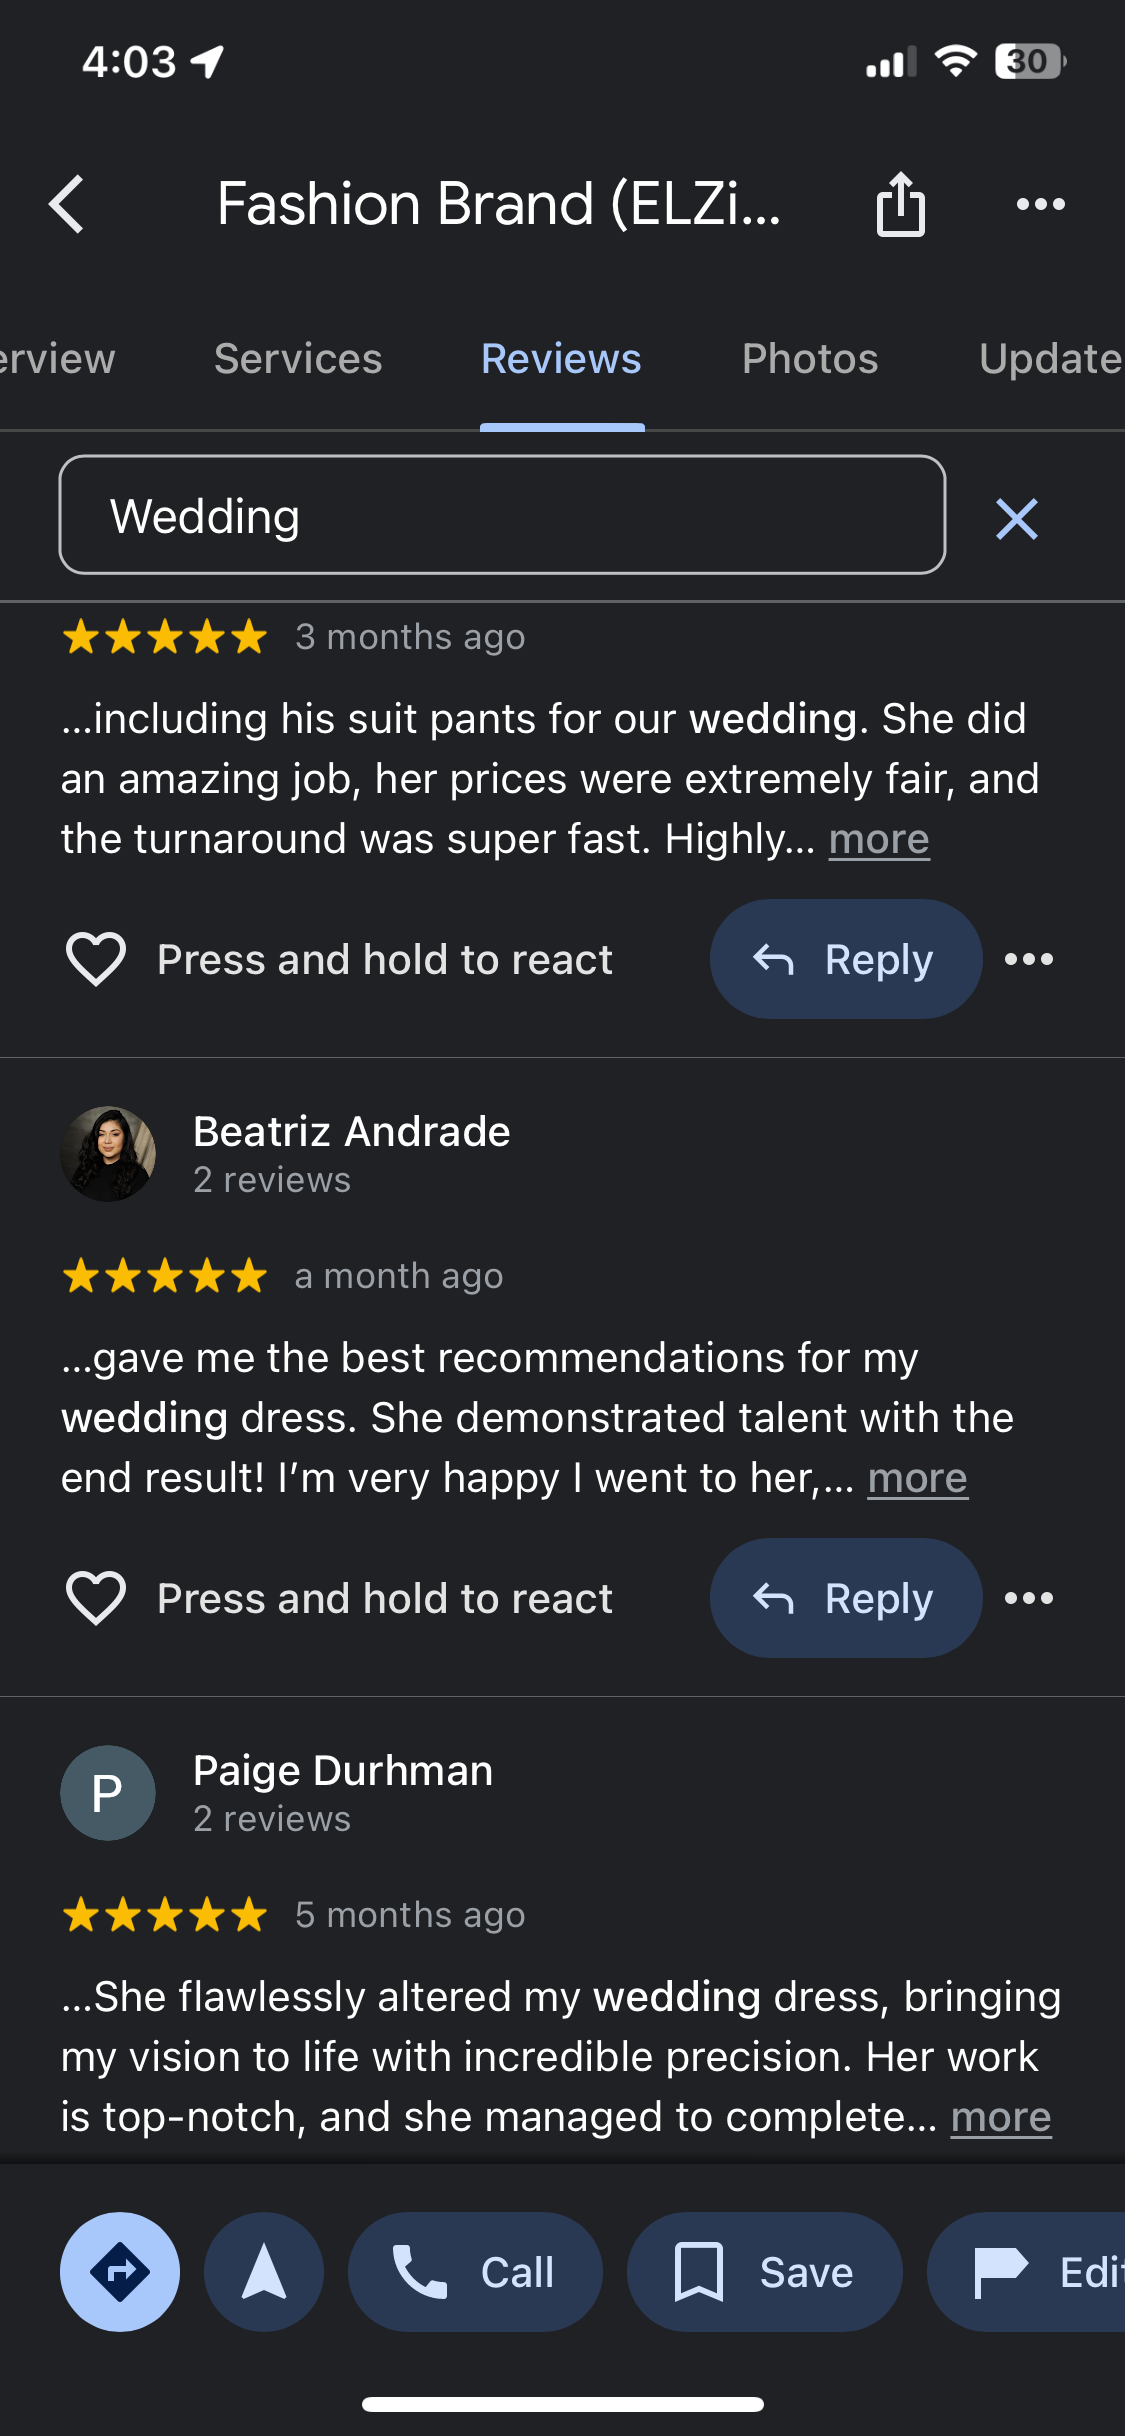
Task: Tap the blue directions diamond icon
Action: click(120, 2272)
